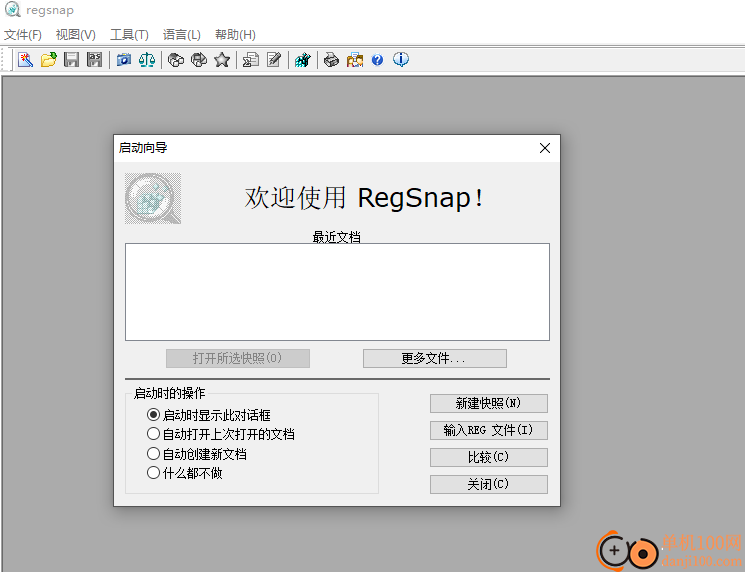Click the two people toolbar icon

354,60
